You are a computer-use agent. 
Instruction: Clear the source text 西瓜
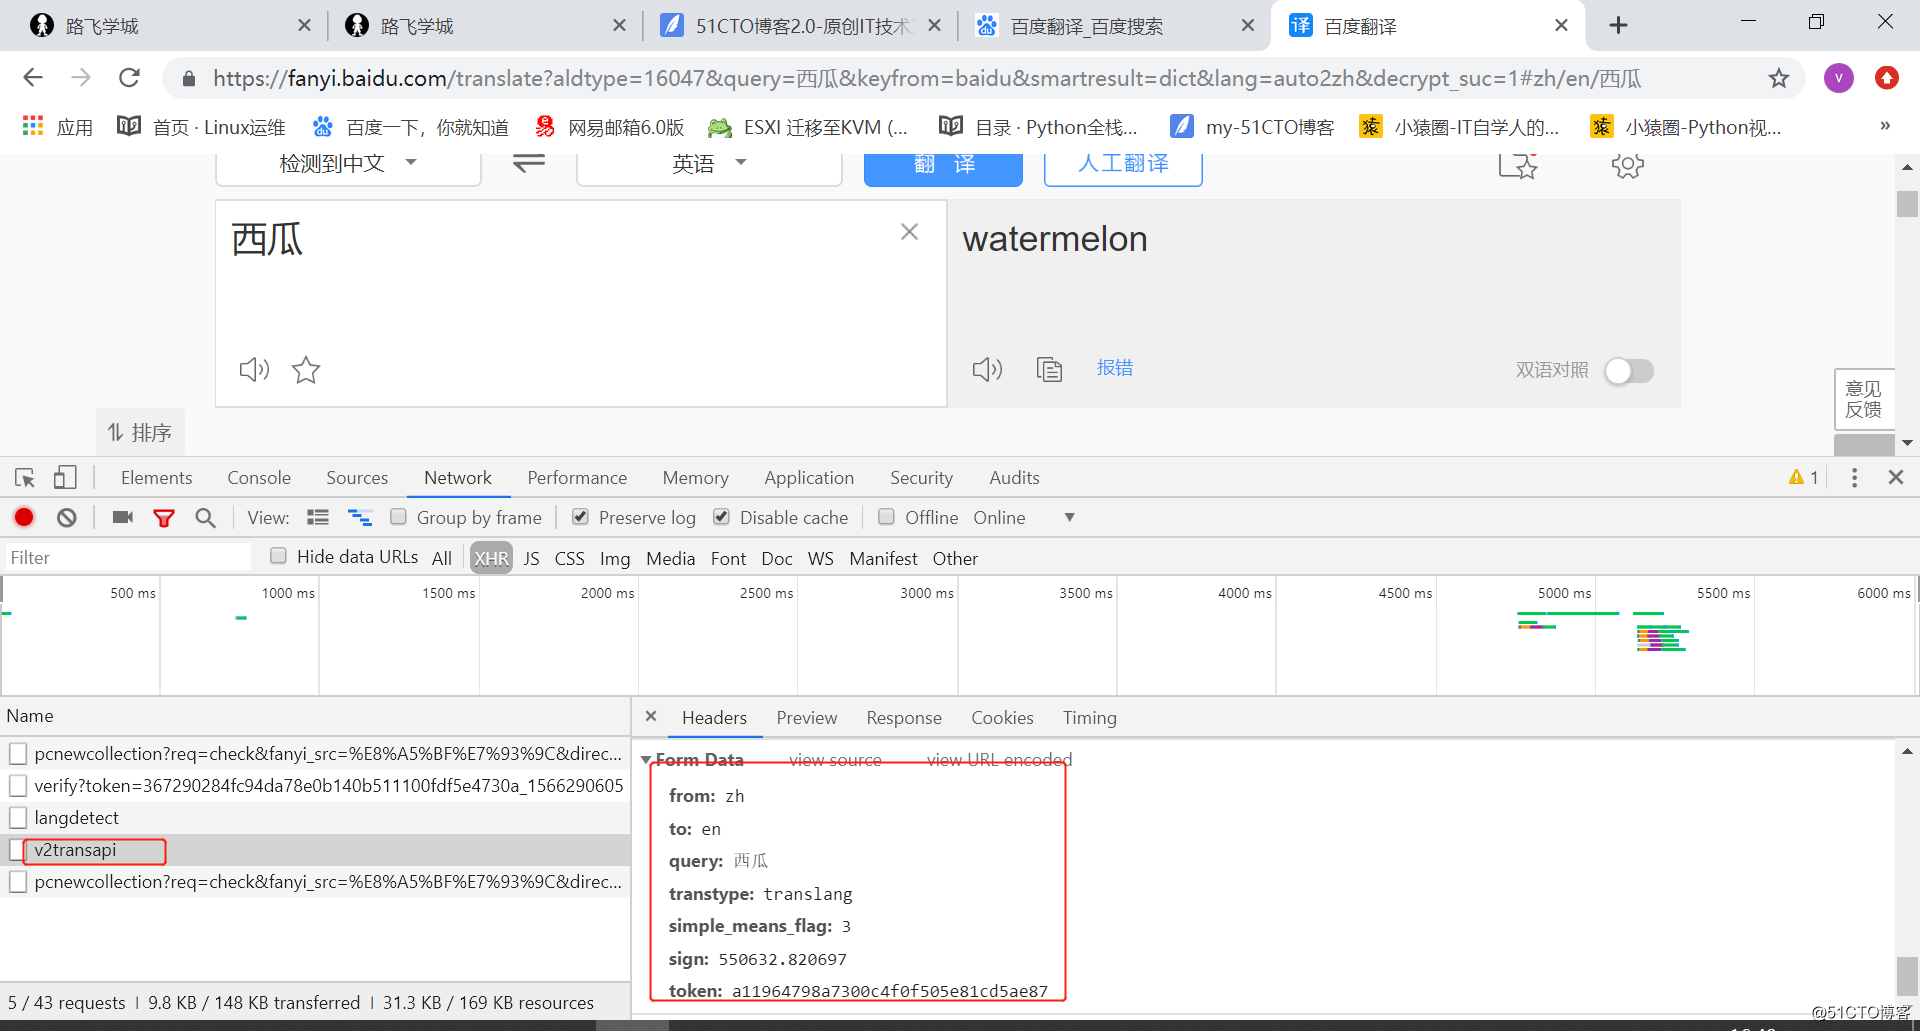(x=909, y=232)
